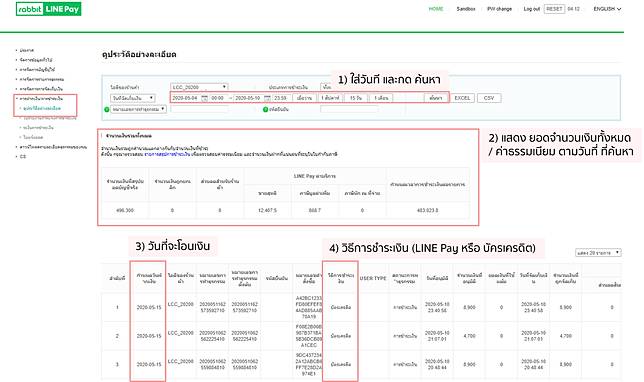The width and height of the screenshot is (644, 382).
Task: Click the text input beside second help icon
Action: click(349, 109)
